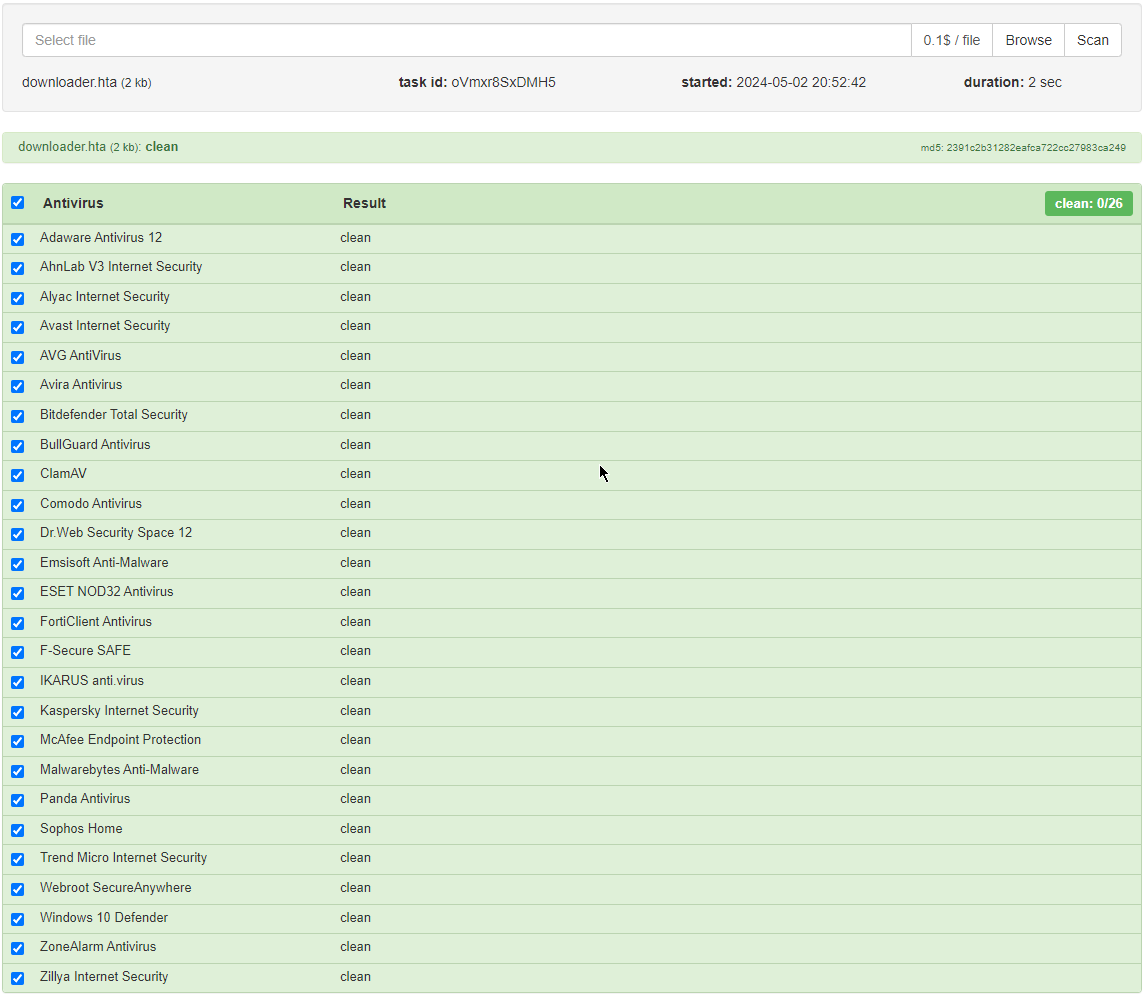Click the duration: 2 sec text
1143x994 pixels.
pos(1013,82)
